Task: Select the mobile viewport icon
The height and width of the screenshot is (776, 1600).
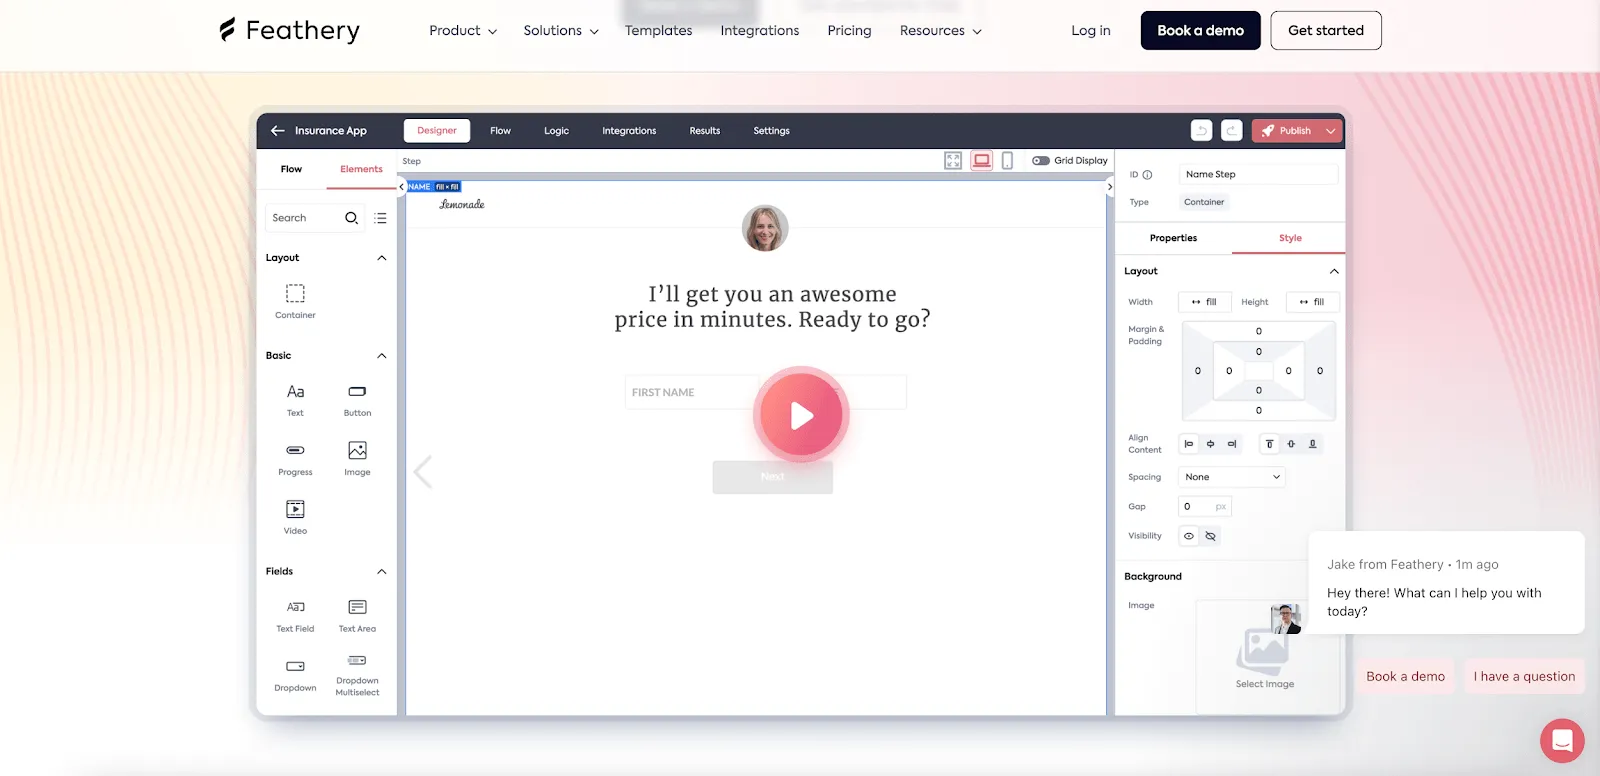Action: tap(1007, 161)
